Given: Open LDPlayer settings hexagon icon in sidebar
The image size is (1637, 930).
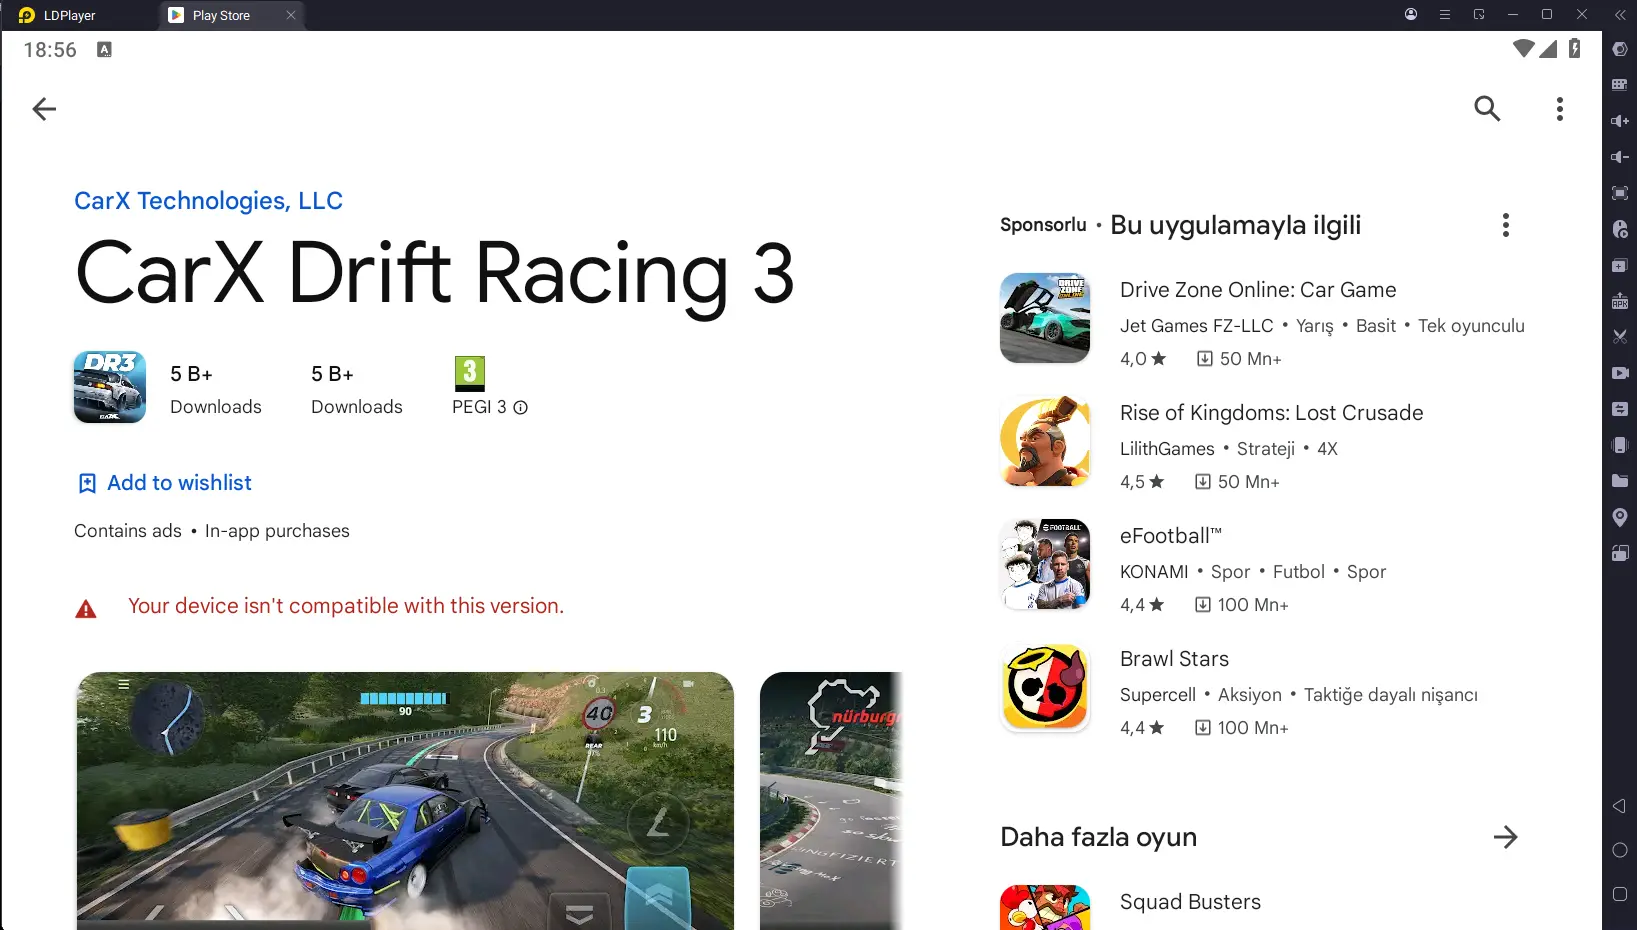Looking at the screenshot, I should click(x=1620, y=49).
